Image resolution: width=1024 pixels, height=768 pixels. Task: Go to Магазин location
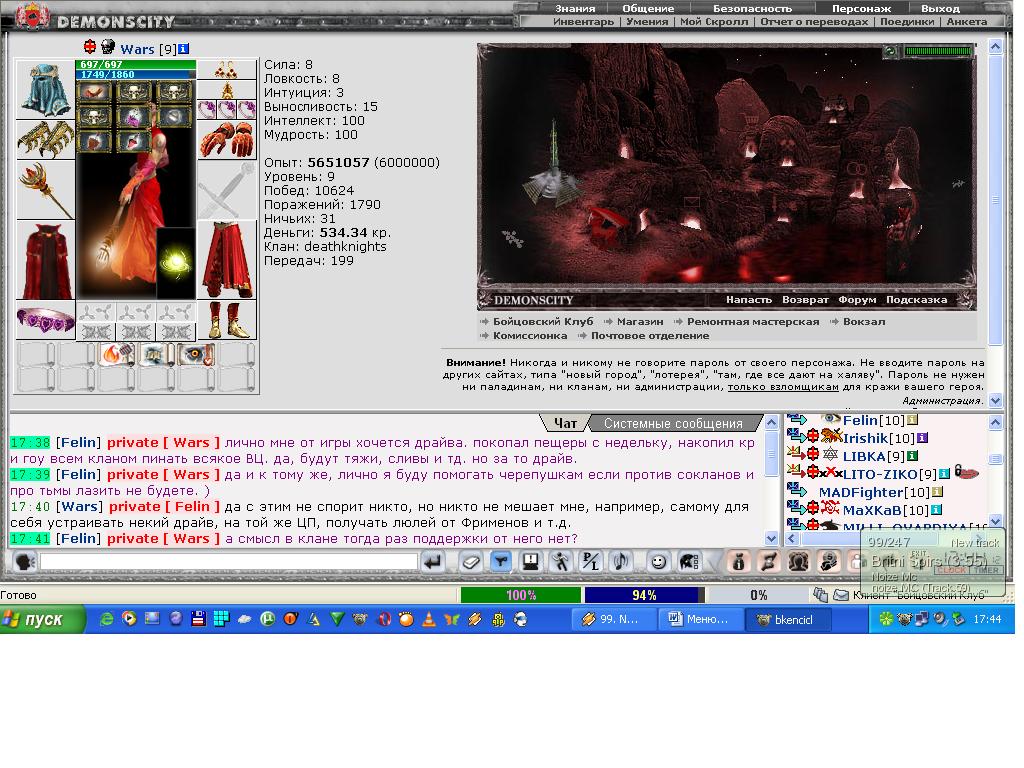point(640,321)
